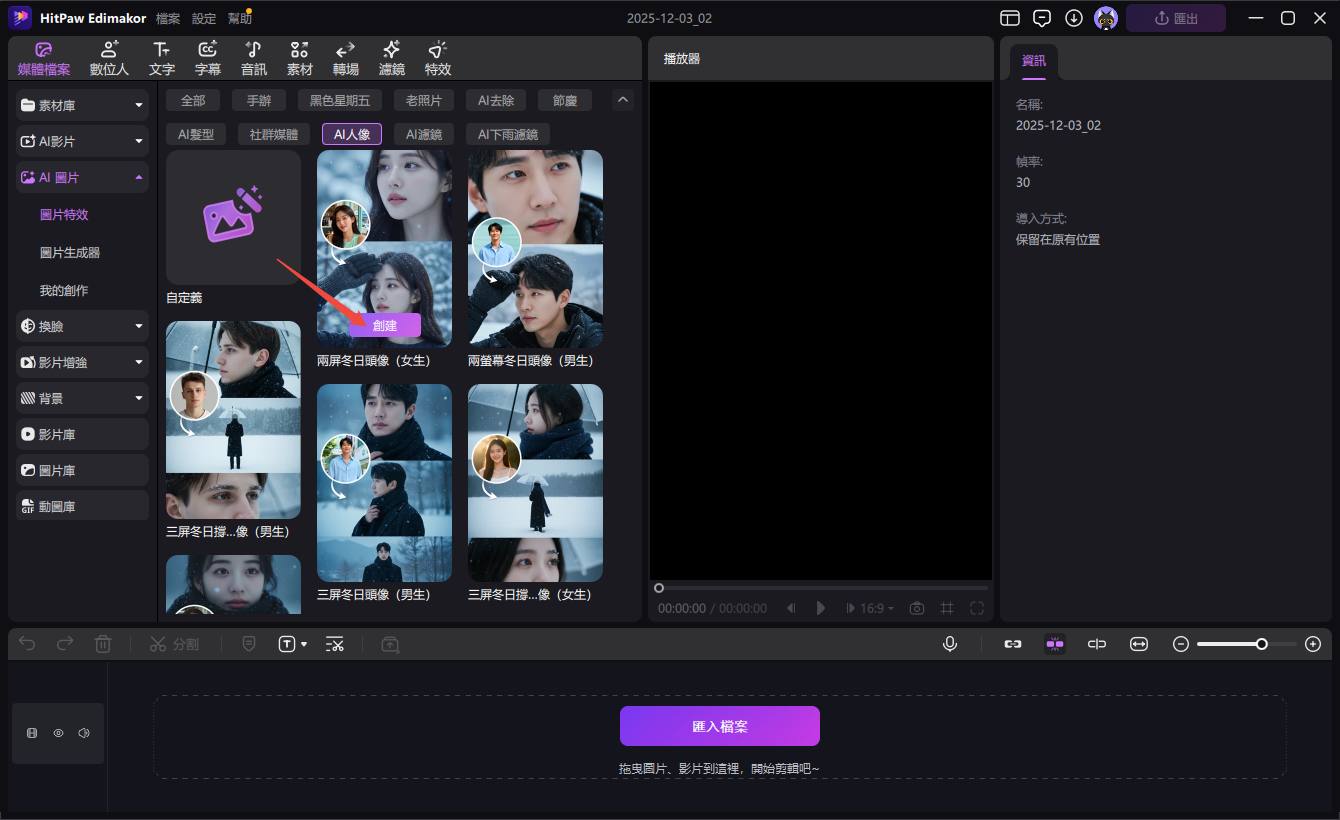Toggle track visibility eye icon
The image size is (1340, 820).
click(x=58, y=733)
